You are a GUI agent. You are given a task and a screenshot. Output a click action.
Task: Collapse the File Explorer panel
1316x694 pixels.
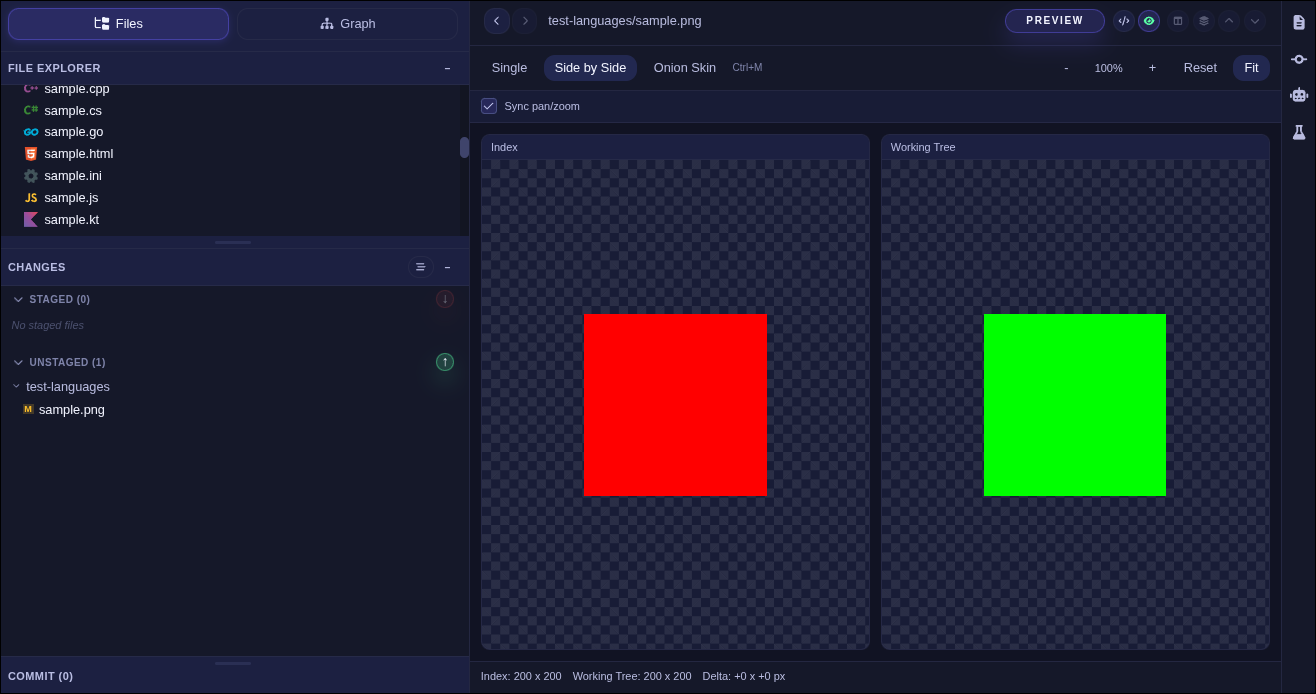click(447, 68)
